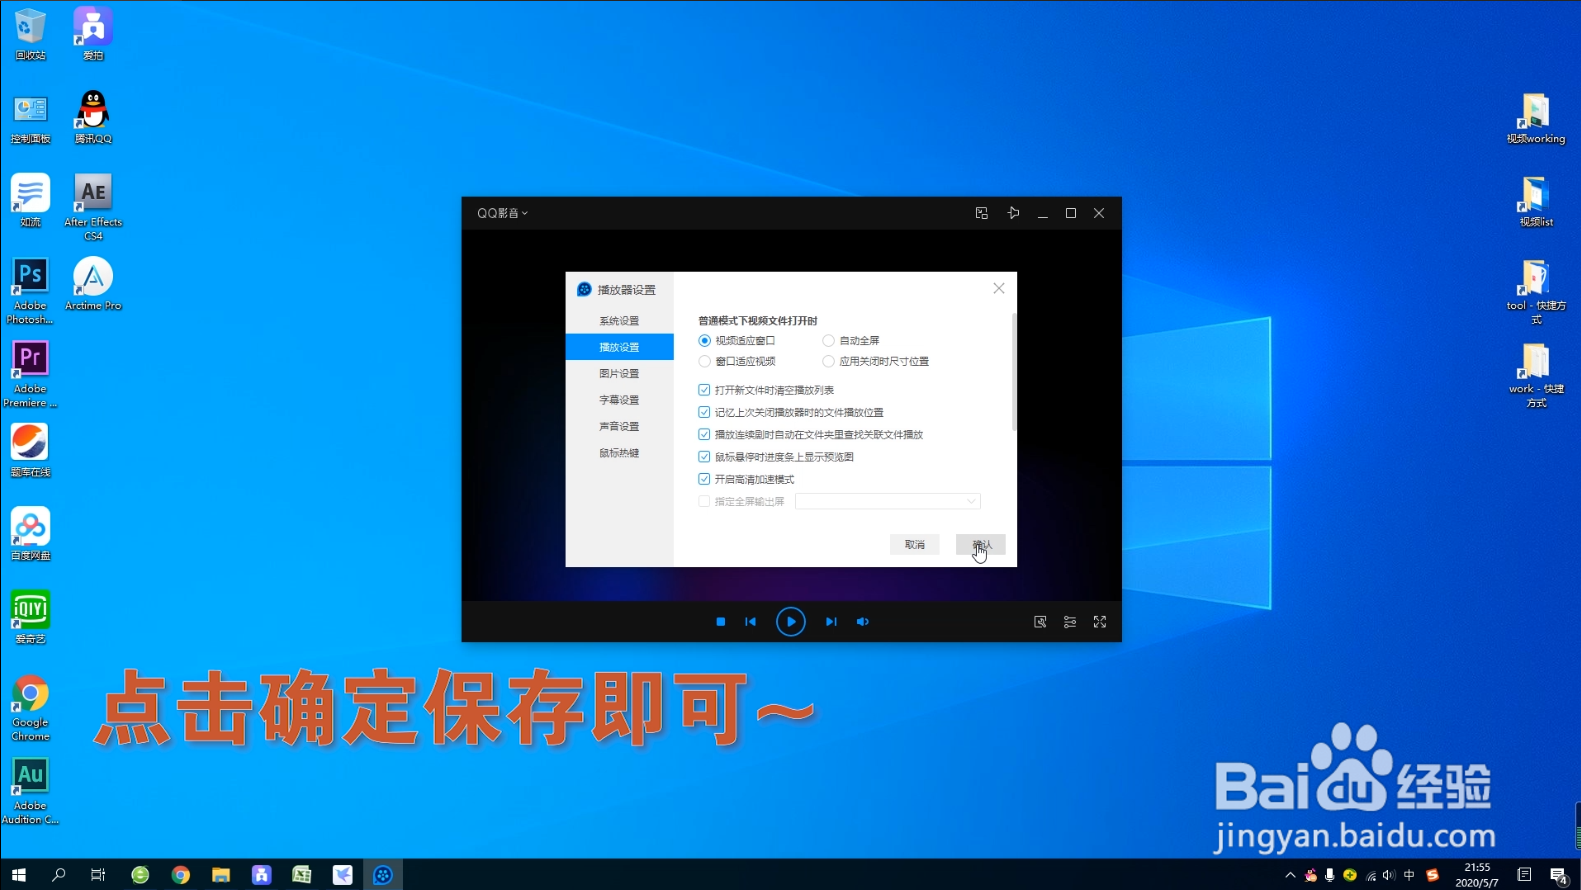Open the notification center icon
This screenshot has height=890, width=1581.
click(x=1559, y=875)
